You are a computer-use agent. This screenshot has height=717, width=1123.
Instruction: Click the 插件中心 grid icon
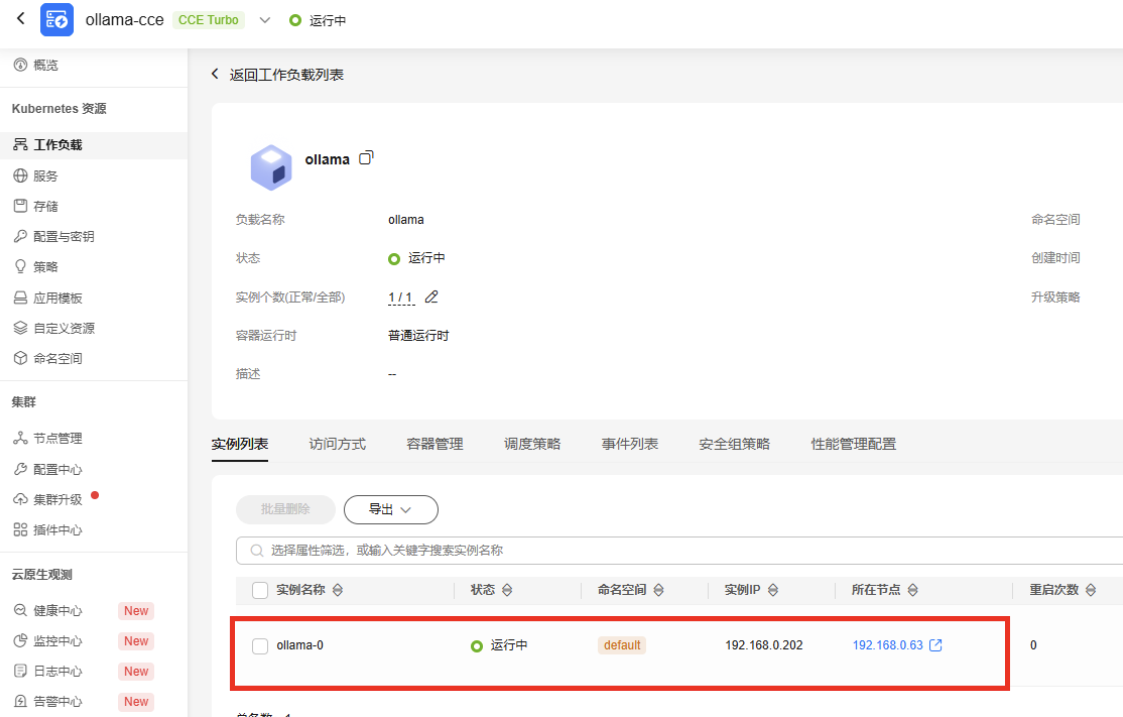click(20, 530)
